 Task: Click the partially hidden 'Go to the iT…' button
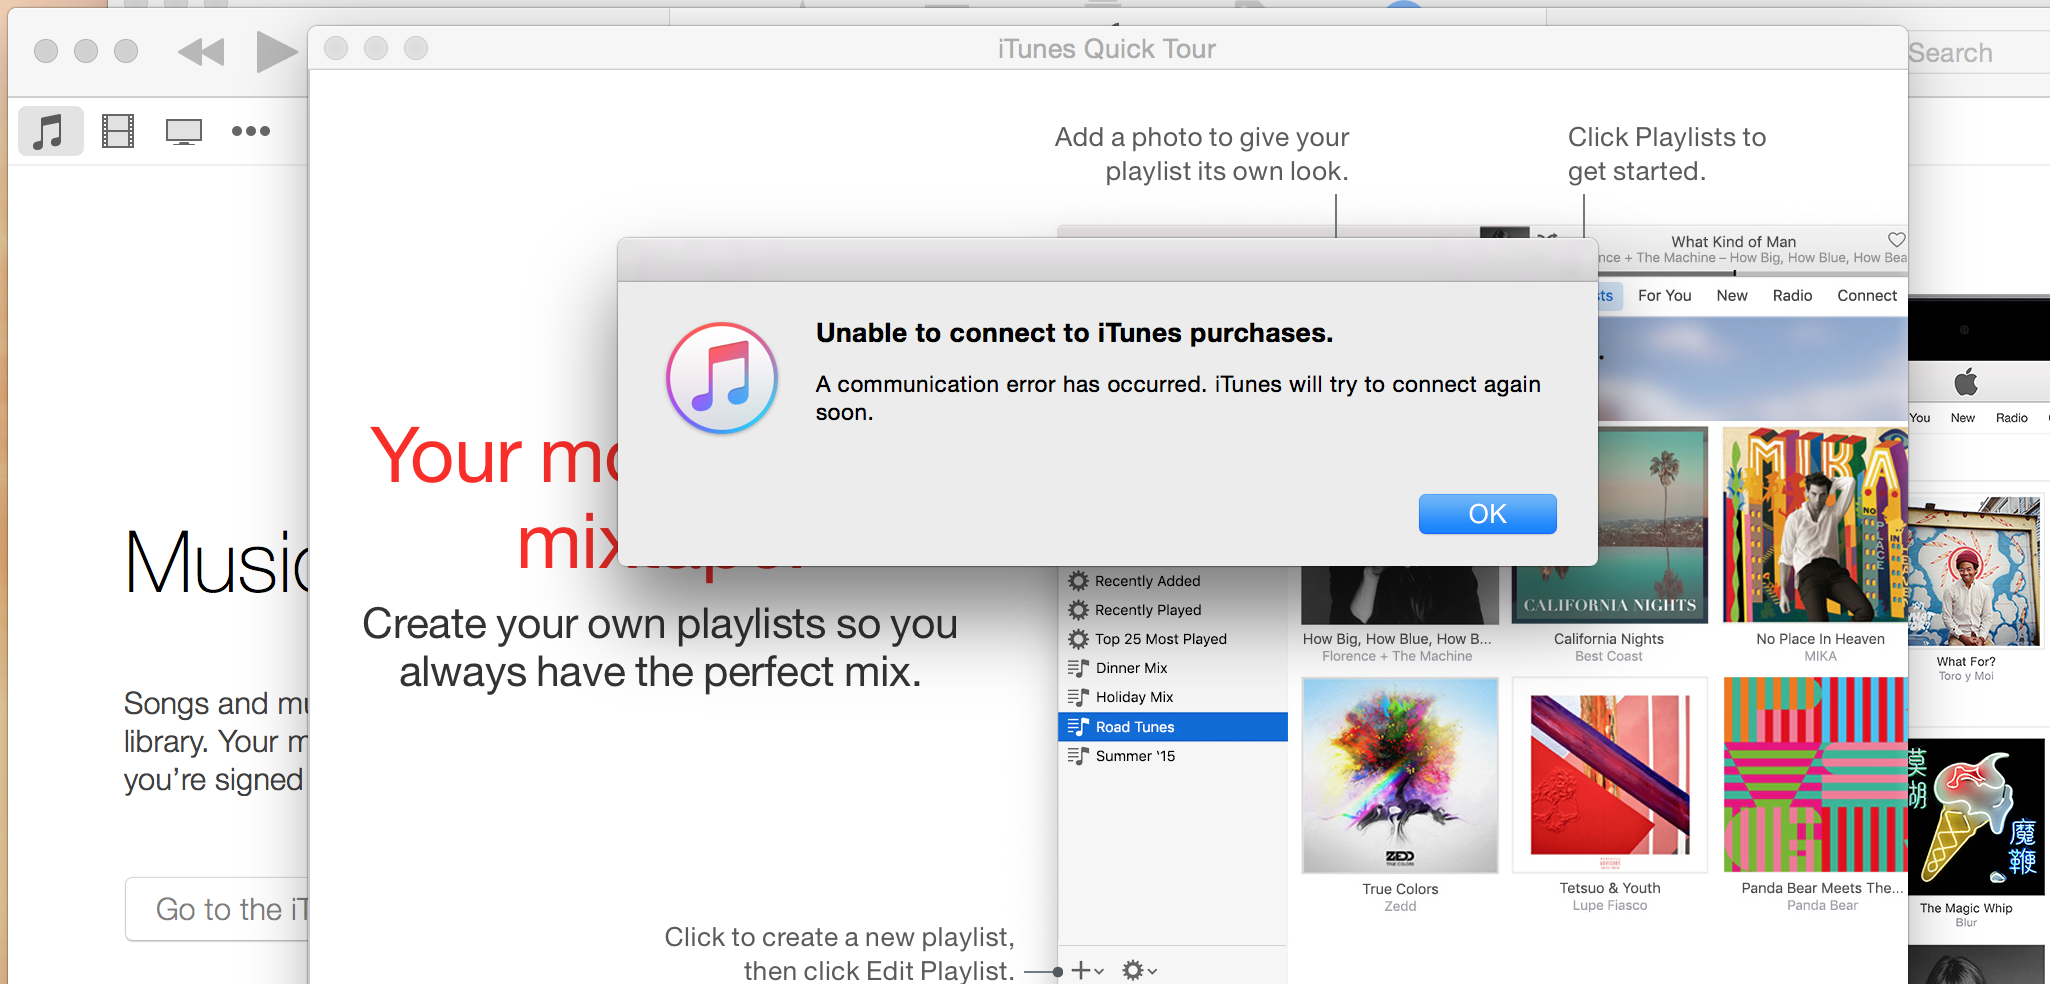coord(217,909)
